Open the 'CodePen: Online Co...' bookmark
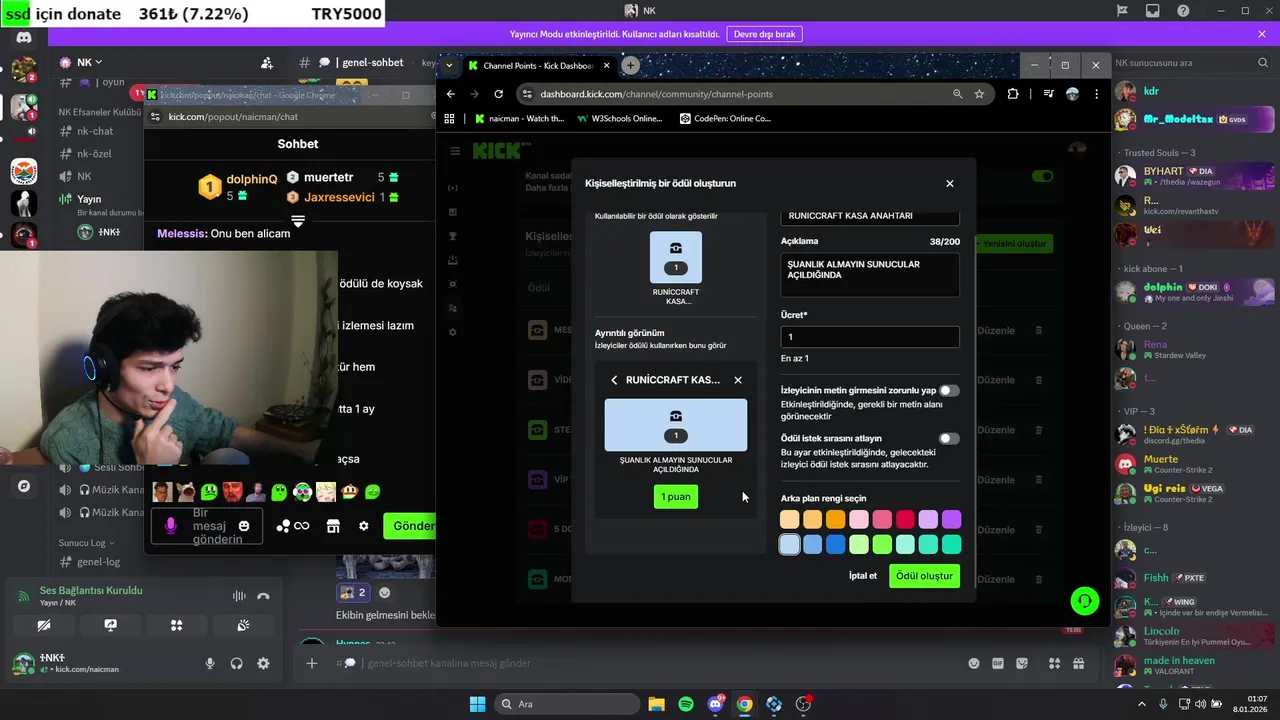The image size is (1280, 720). point(725,118)
